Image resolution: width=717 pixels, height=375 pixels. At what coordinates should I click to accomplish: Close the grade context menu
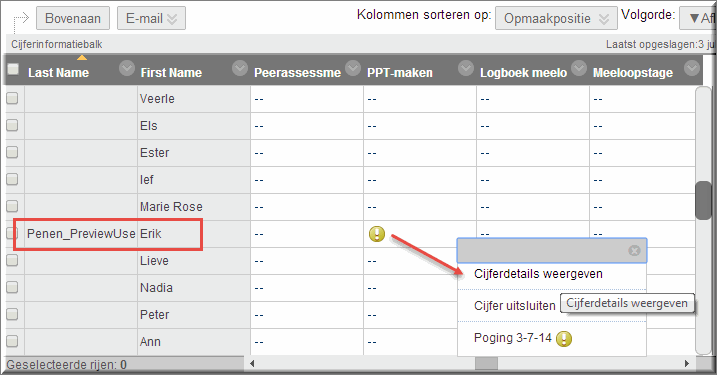pyautogui.click(x=634, y=250)
